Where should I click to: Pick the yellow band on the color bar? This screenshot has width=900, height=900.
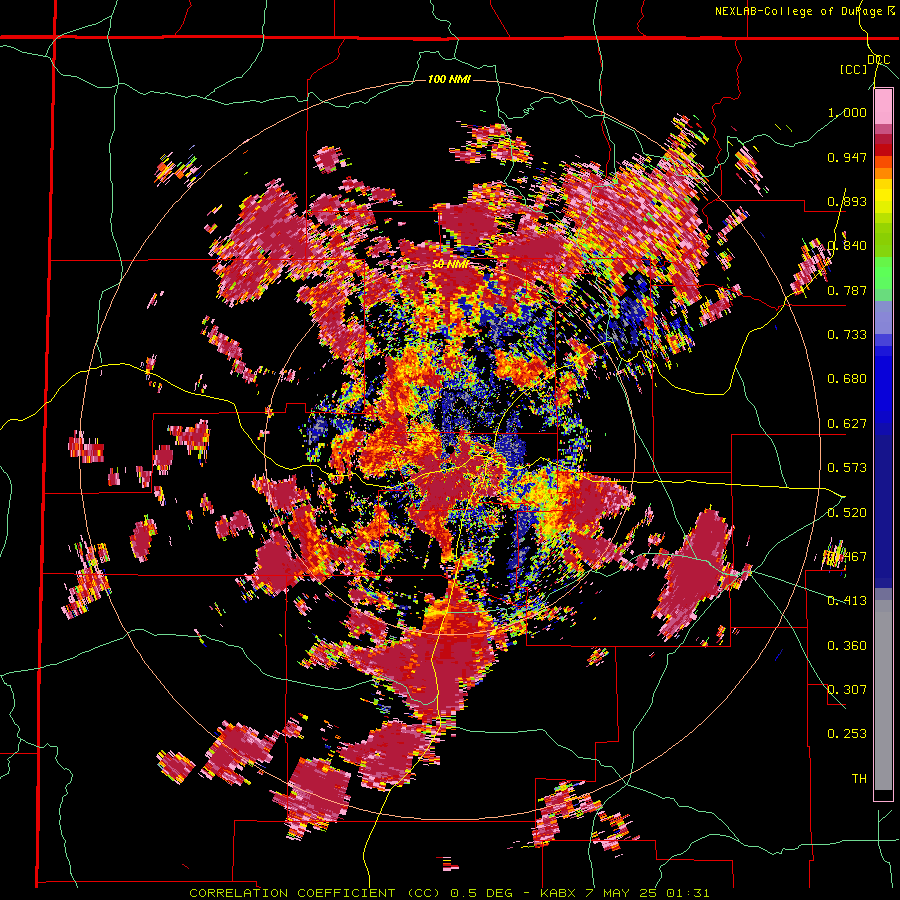(883, 196)
